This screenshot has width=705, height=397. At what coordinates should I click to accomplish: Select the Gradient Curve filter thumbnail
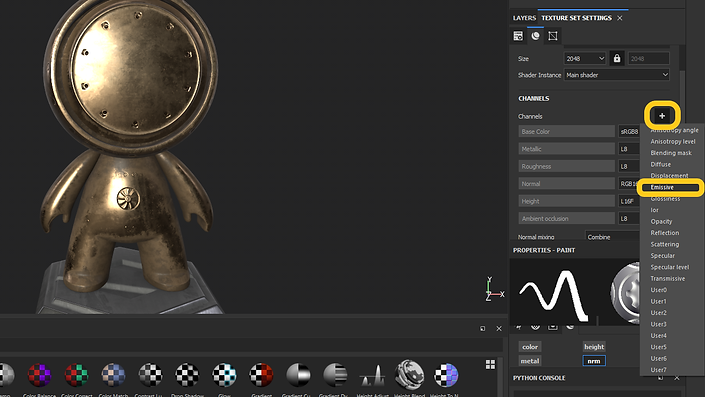[x=298, y=375]
